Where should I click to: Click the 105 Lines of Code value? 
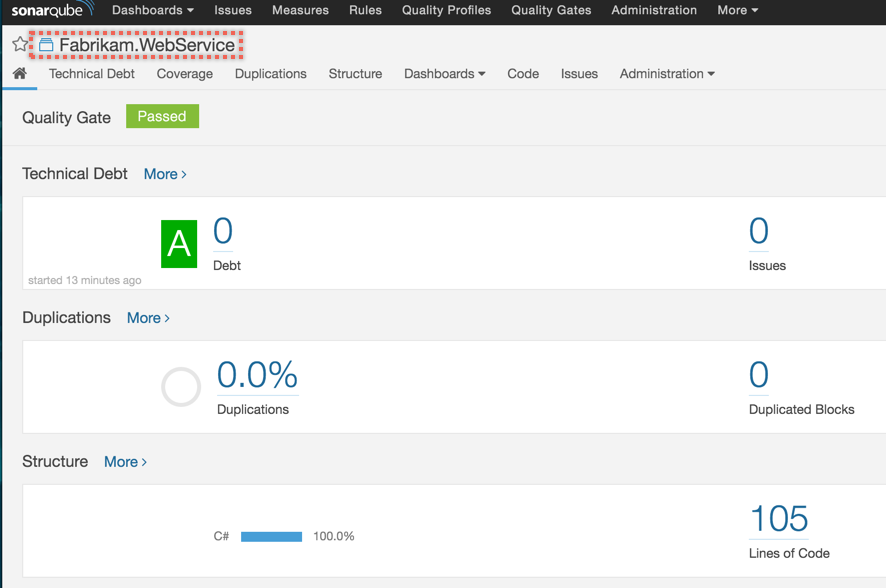point(779,519)
